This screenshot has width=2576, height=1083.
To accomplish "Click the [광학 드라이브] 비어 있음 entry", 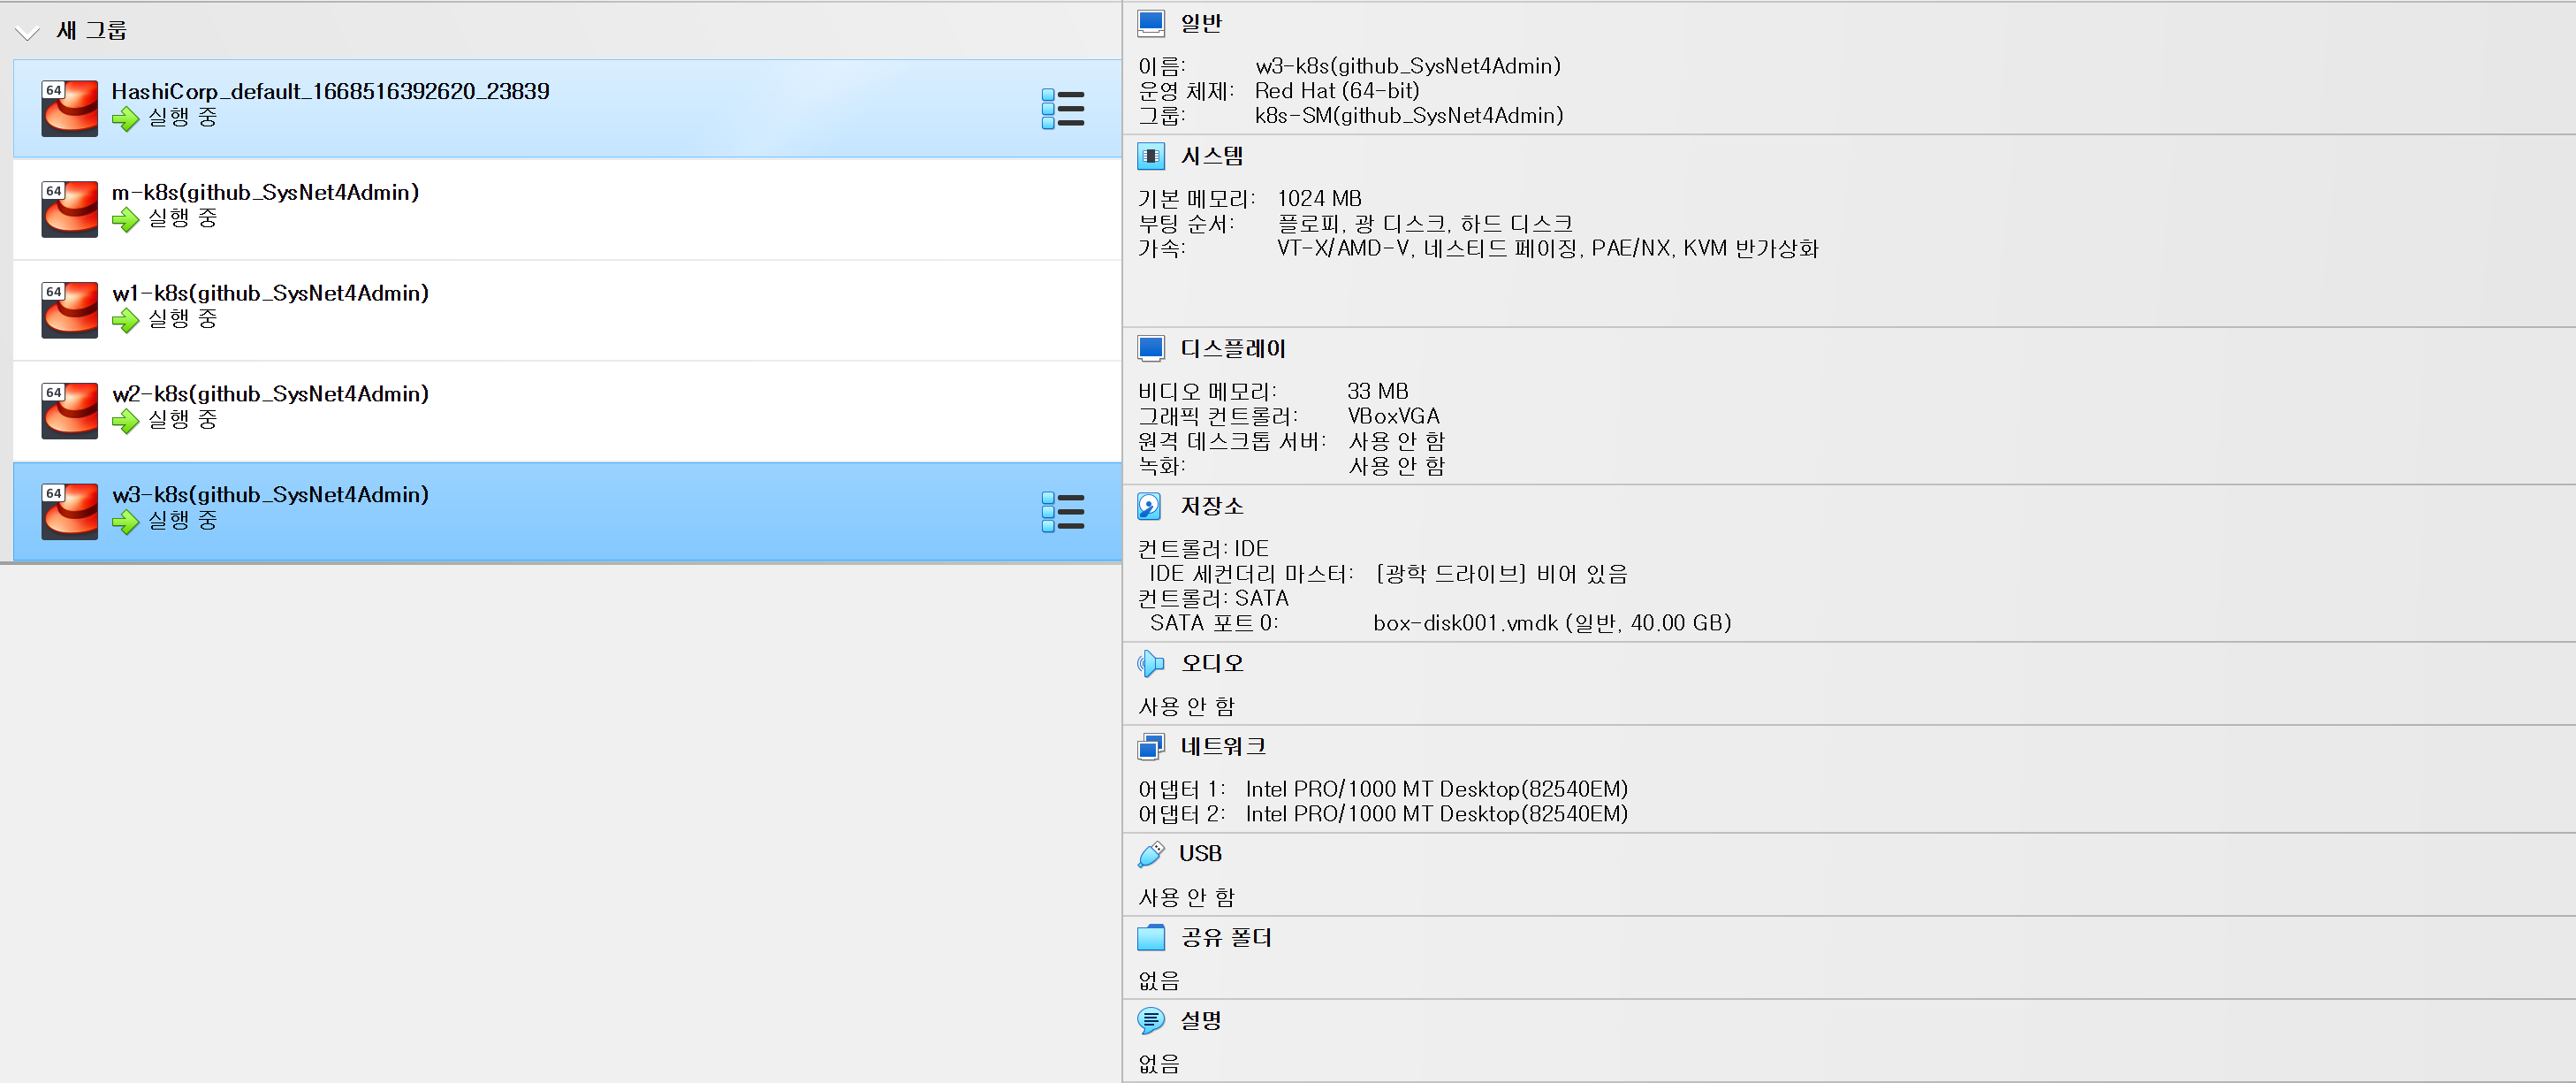I will coord(1501,574).
